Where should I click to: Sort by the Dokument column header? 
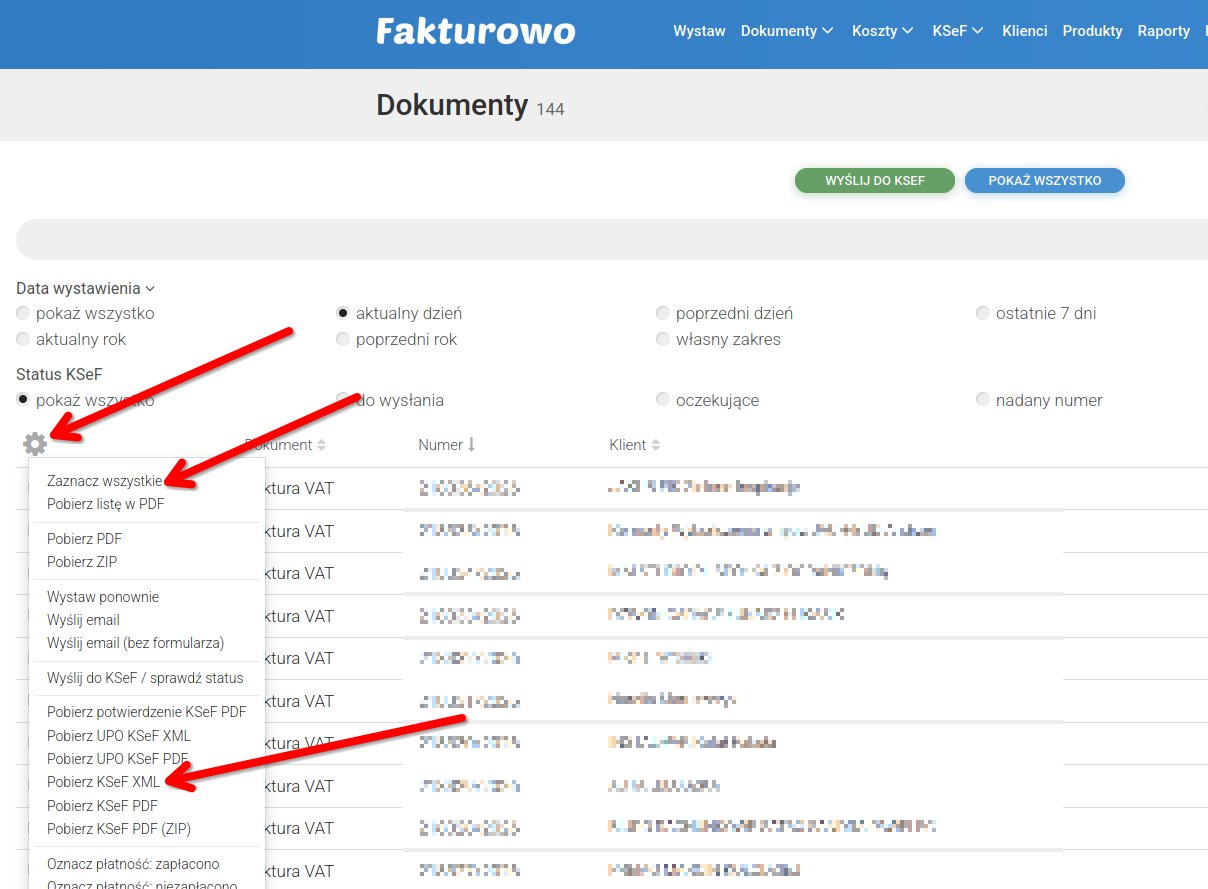point(286,444)
